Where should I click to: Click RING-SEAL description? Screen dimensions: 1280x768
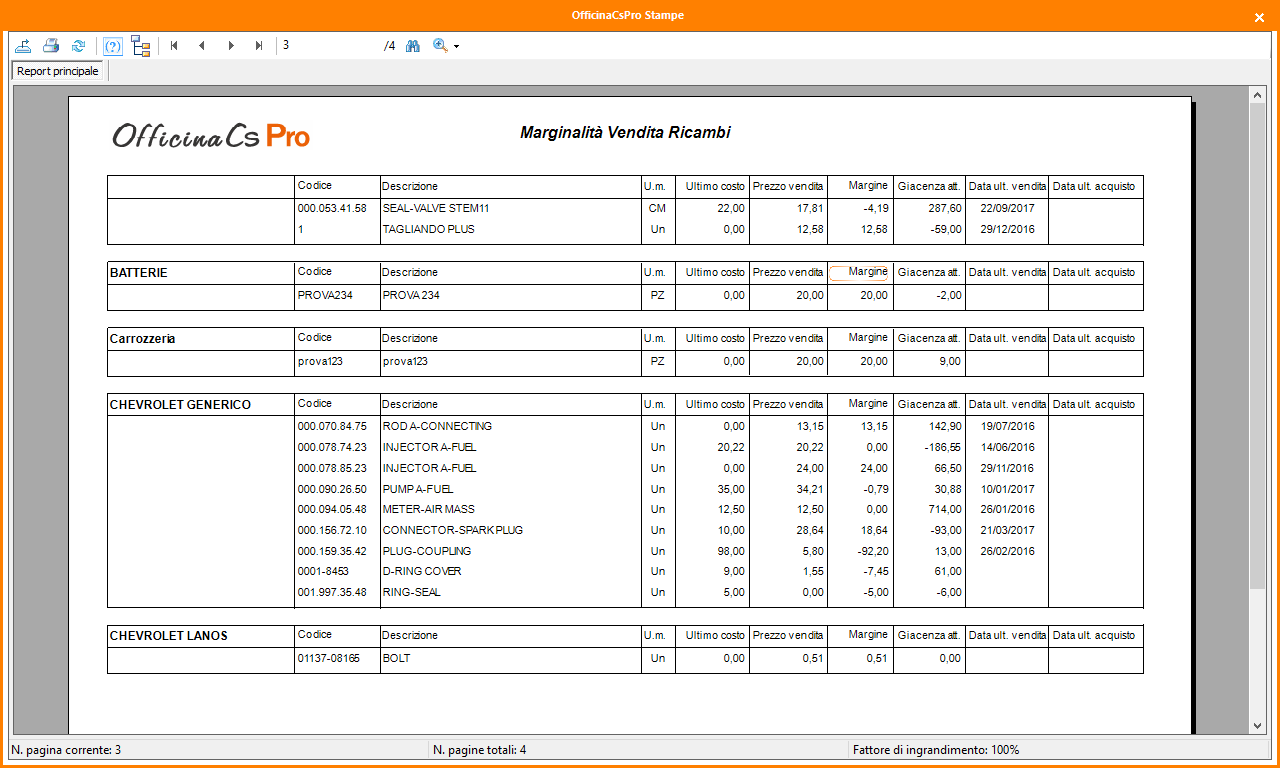coord(411,593)
